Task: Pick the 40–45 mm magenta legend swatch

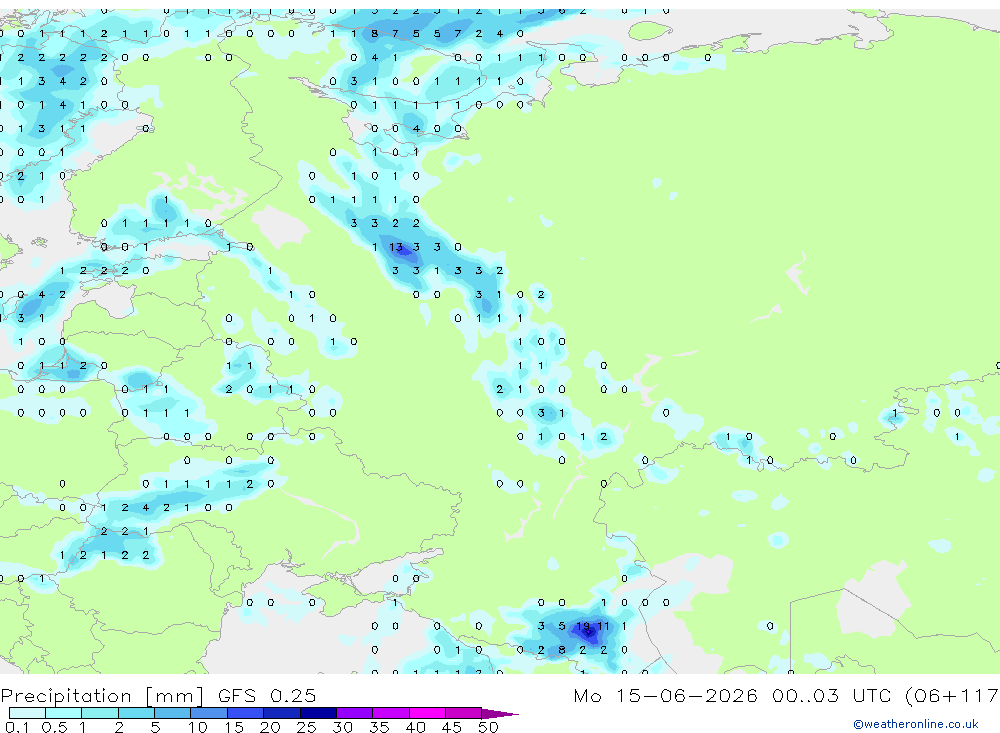Action: 427,713
